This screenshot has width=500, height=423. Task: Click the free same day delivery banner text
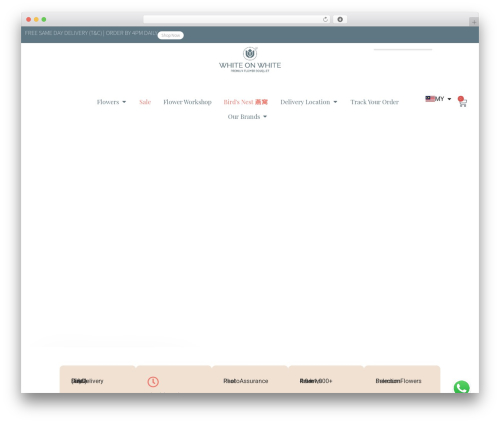point(91,33)
